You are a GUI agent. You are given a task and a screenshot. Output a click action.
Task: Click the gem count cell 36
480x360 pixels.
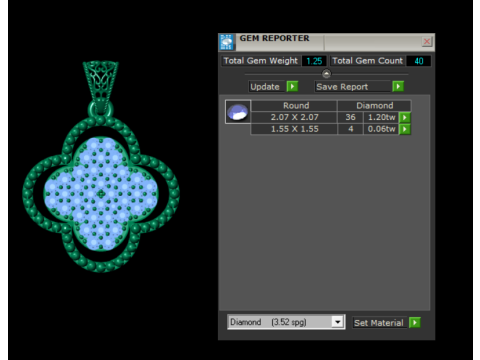[350, 117]
